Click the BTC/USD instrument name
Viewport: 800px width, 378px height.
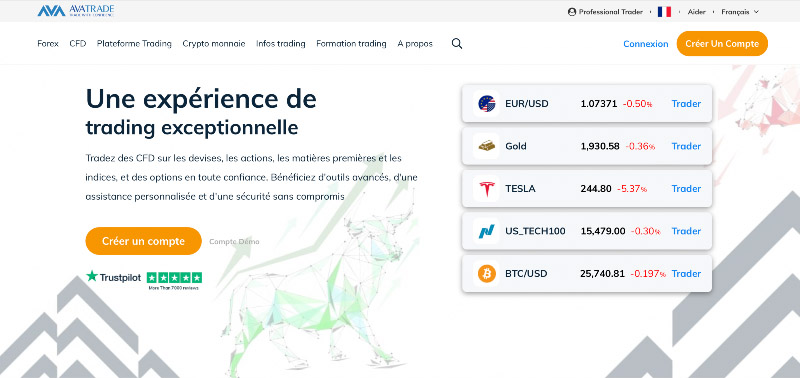(526, 274)
